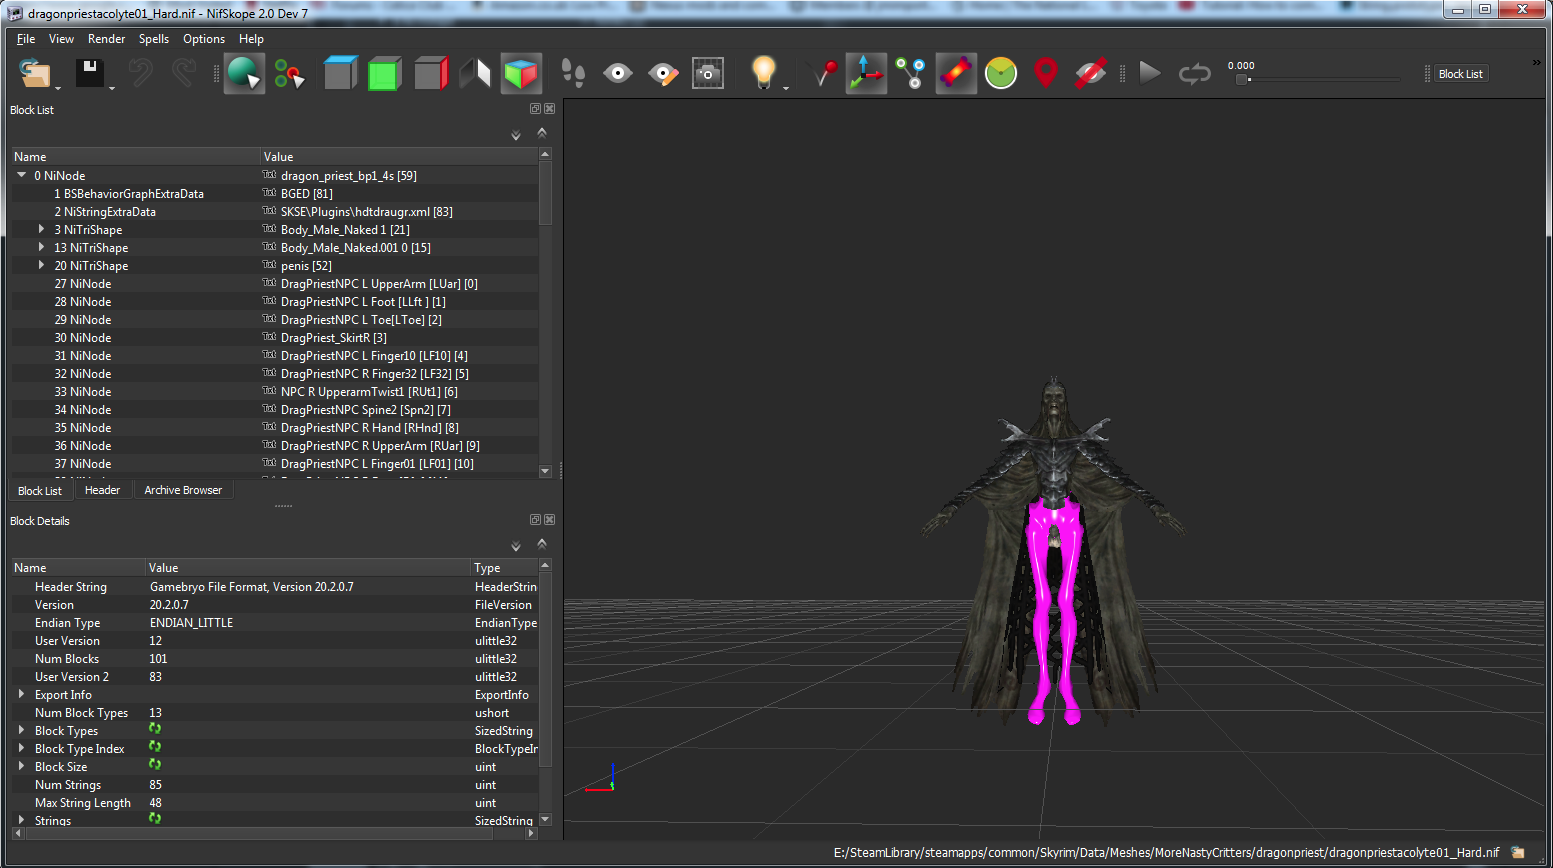Screen dimensions: 1553x868
Task: Expand the 3 NiTriShape node
Action: pyautogui.click(x=41, y=229)
